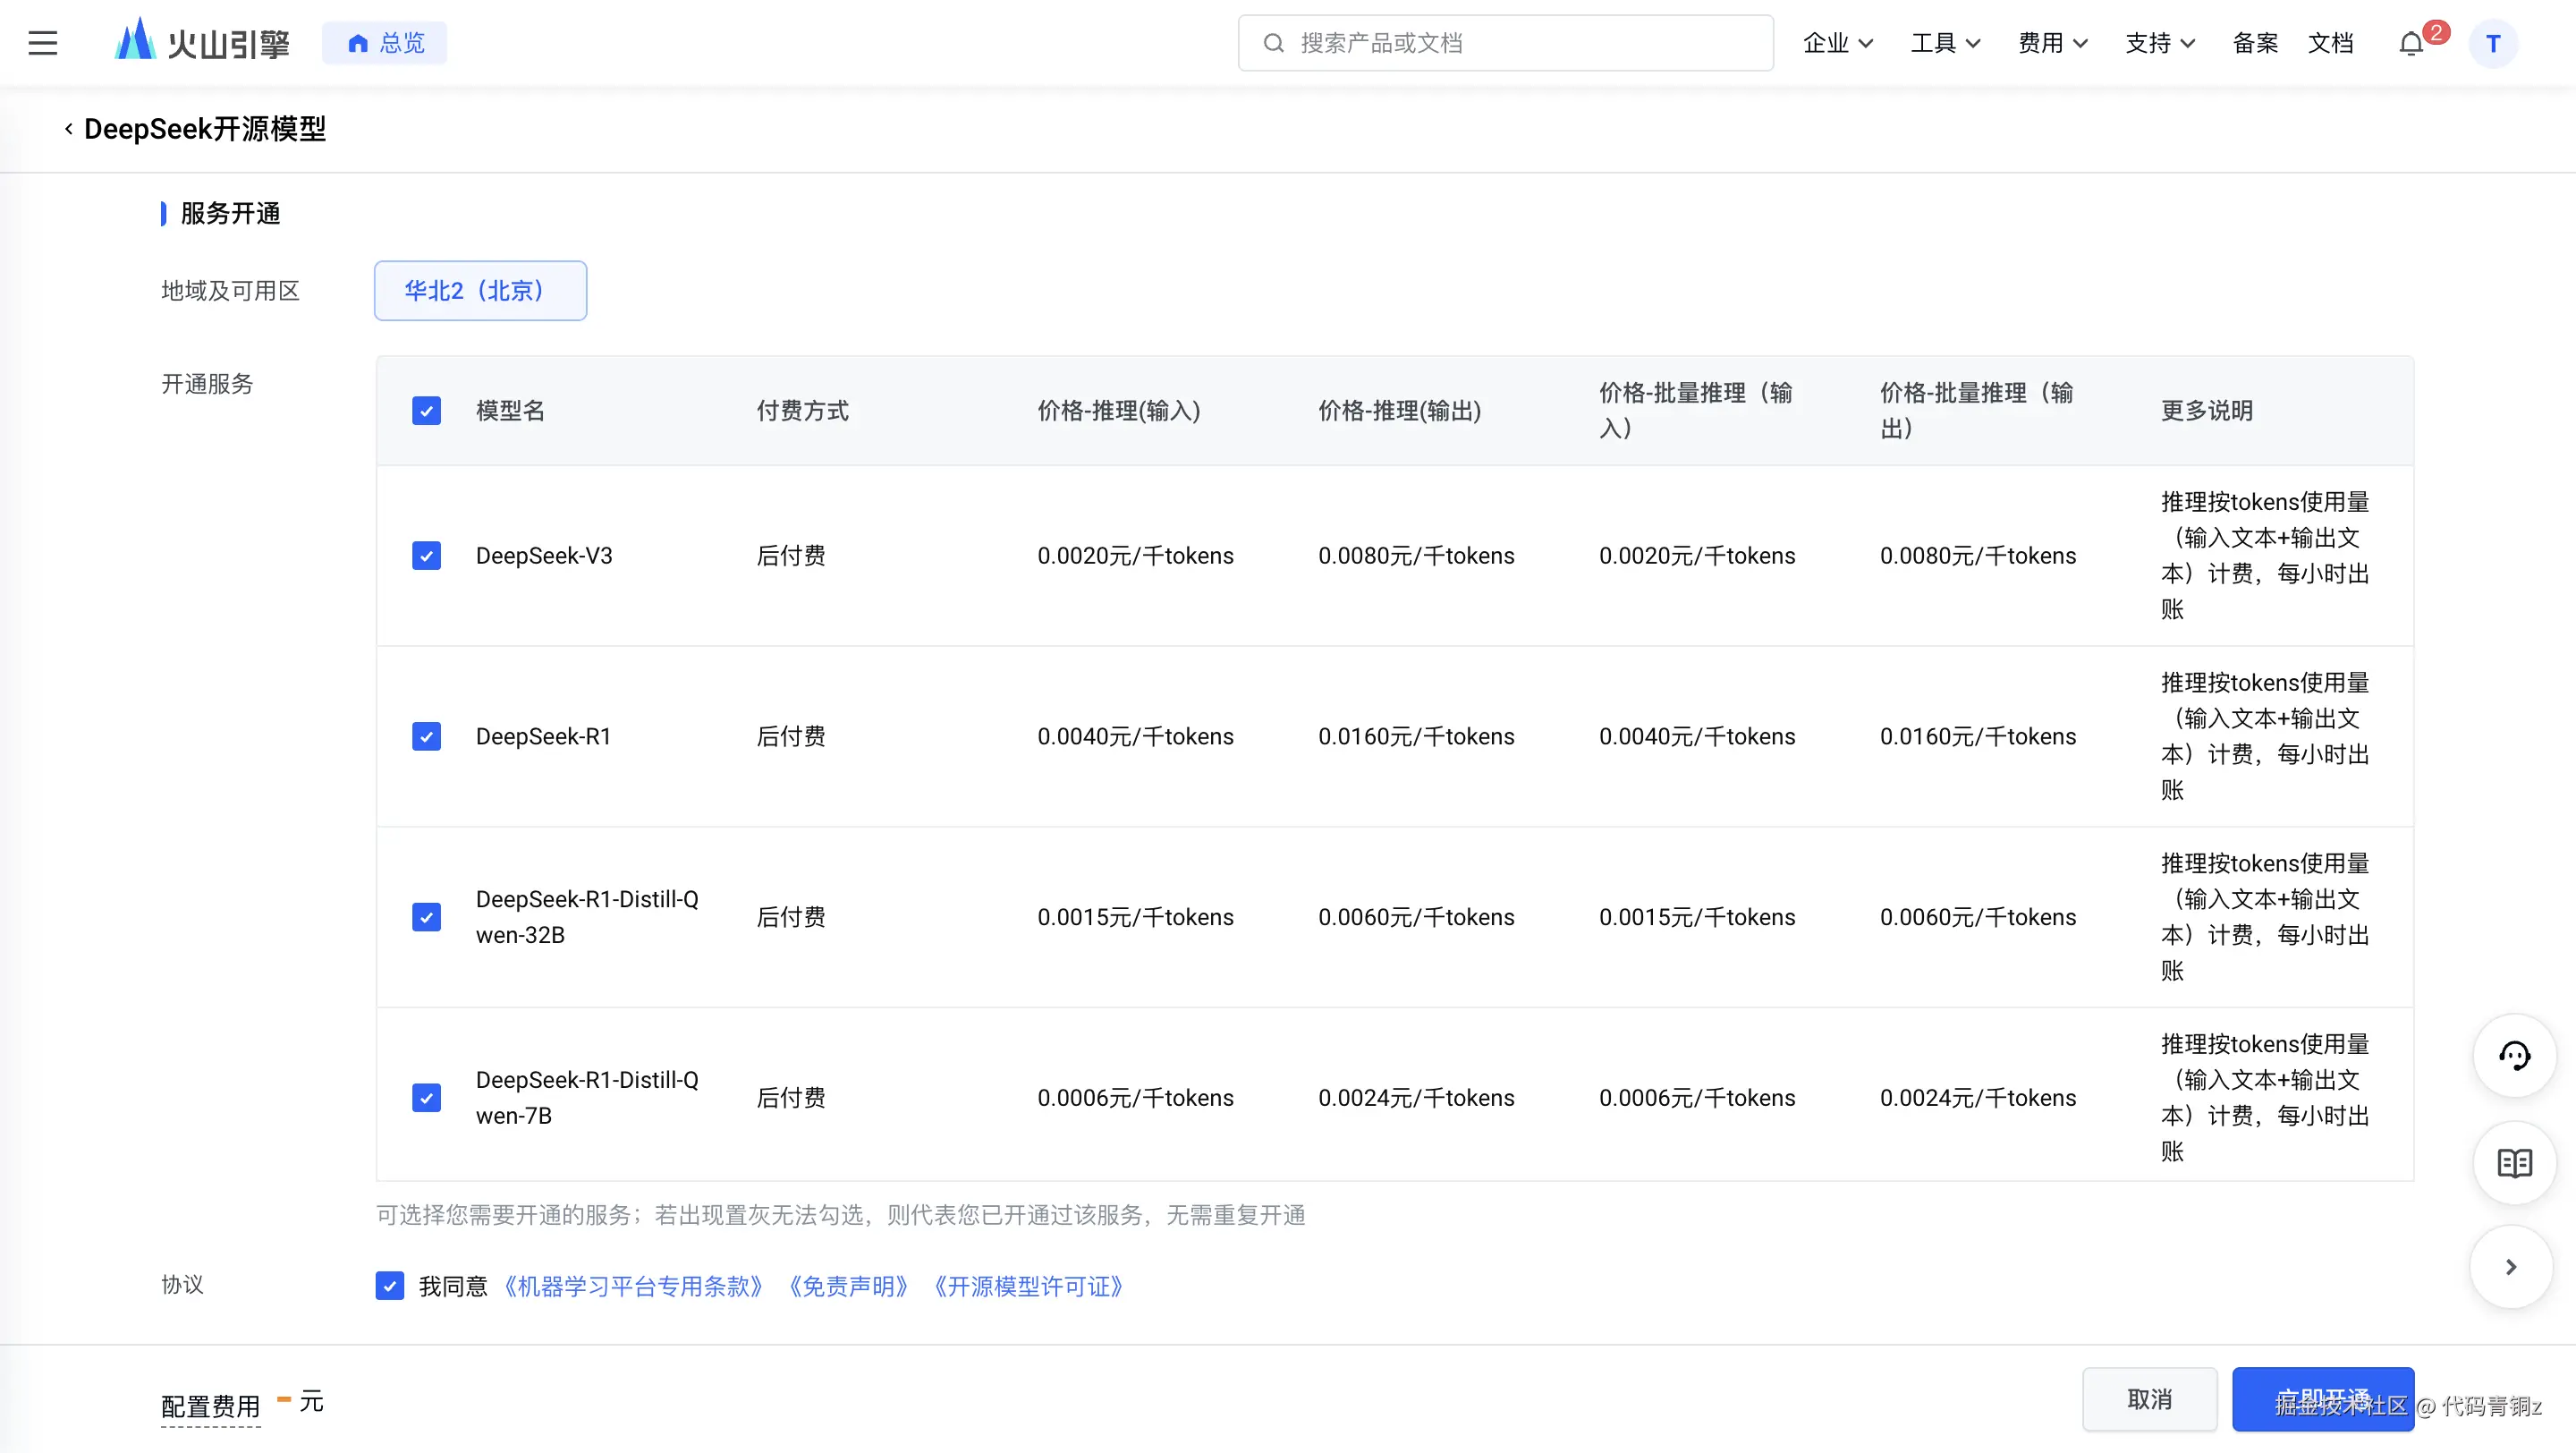The image size is (2576, 1453).
Task: Toggle the select-all checkbox in the table header
Action: (x=426, y=411)
